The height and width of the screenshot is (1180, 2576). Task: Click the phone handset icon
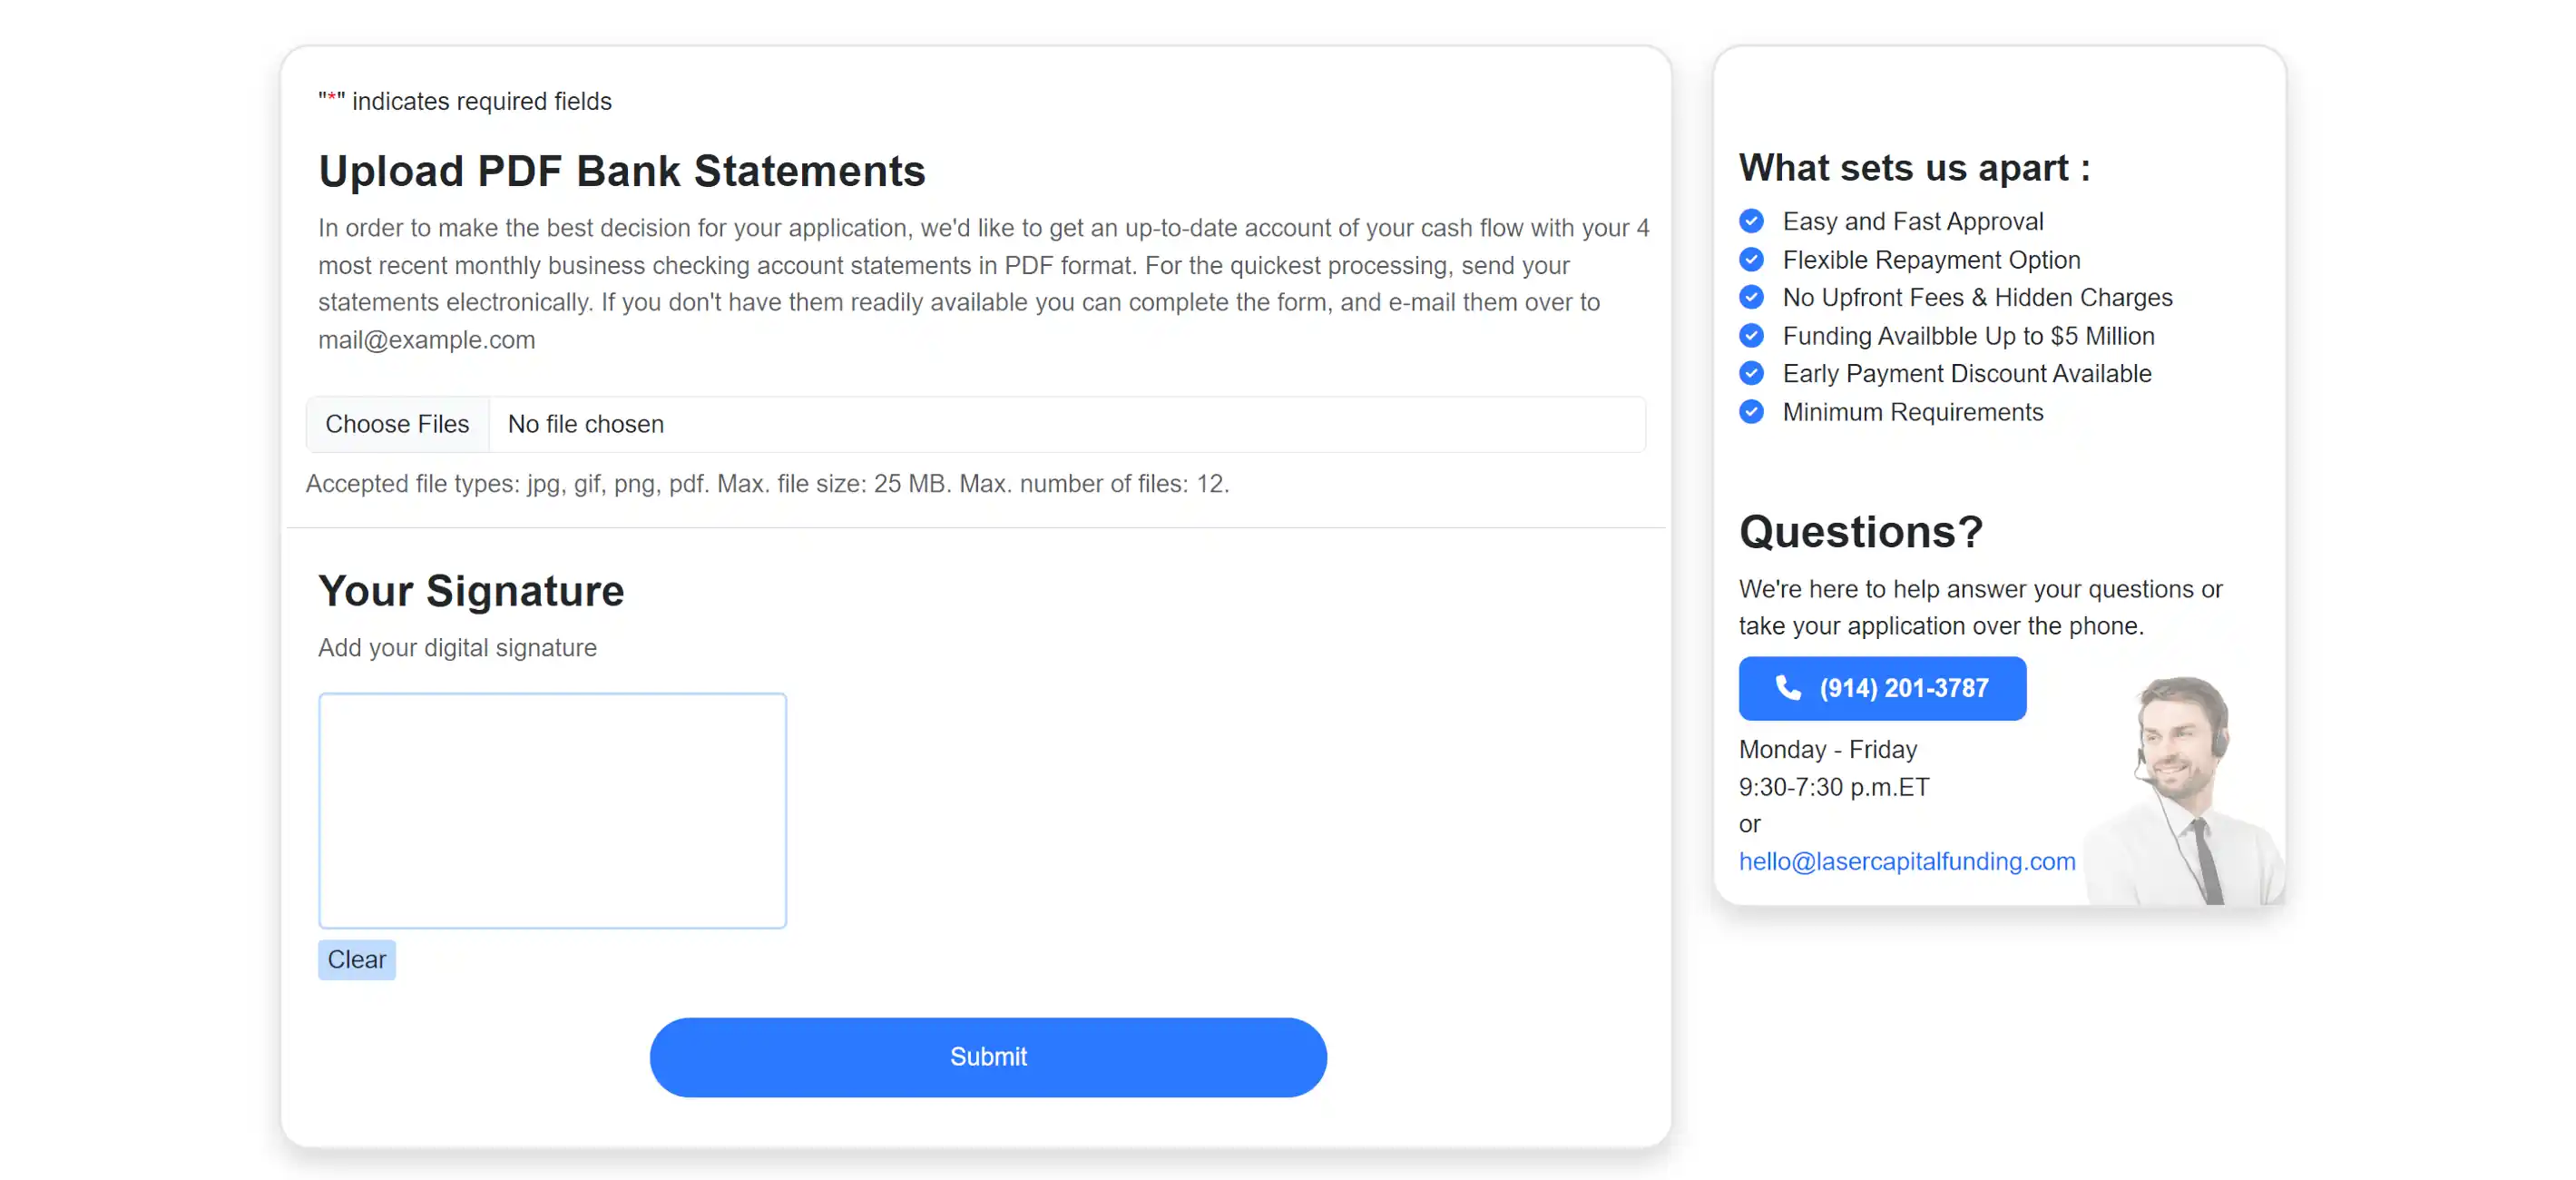1788,687
